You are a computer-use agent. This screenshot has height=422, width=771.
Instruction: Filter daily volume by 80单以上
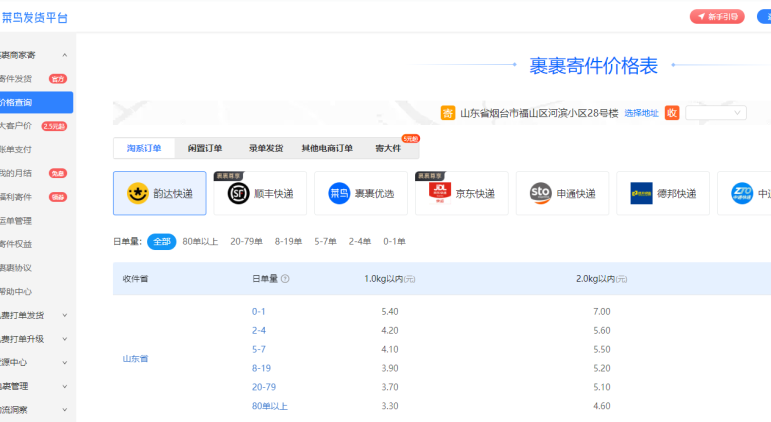click(200, 241)
